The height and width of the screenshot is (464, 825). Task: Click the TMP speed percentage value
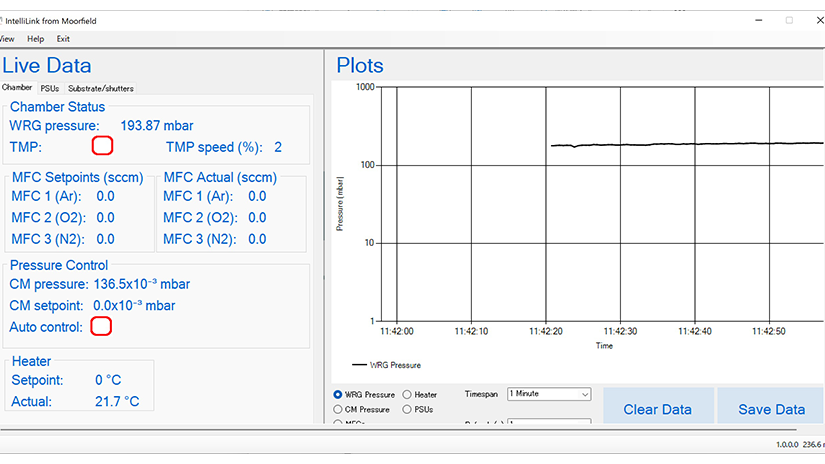click(x=278, y=147)
